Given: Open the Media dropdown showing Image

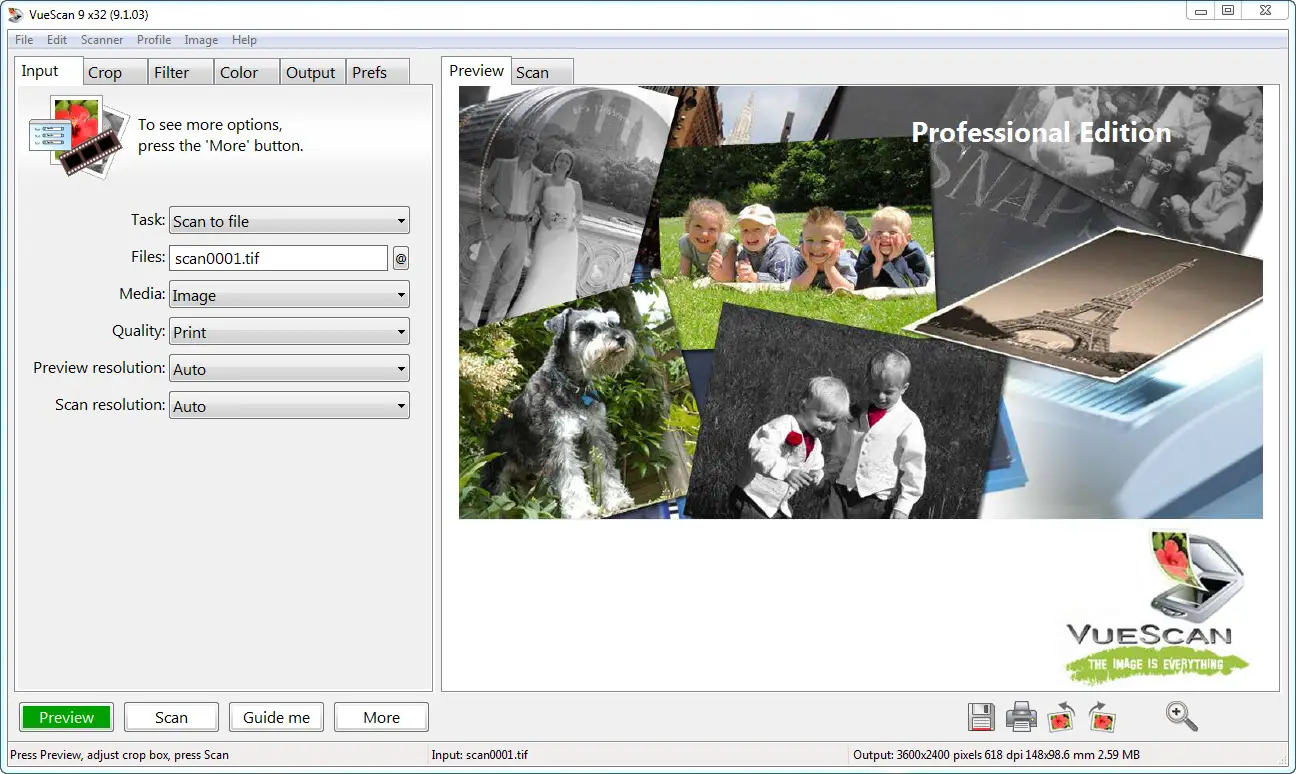Looking at the screenshot, I should click(x=289, y=295).
